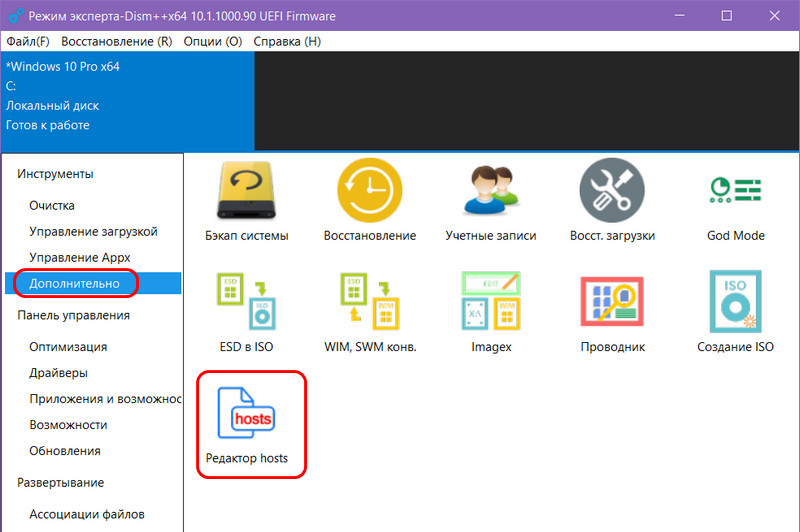800x532 pixels.
Task: Open the Опции (O) menu
Action: [213, 41]
